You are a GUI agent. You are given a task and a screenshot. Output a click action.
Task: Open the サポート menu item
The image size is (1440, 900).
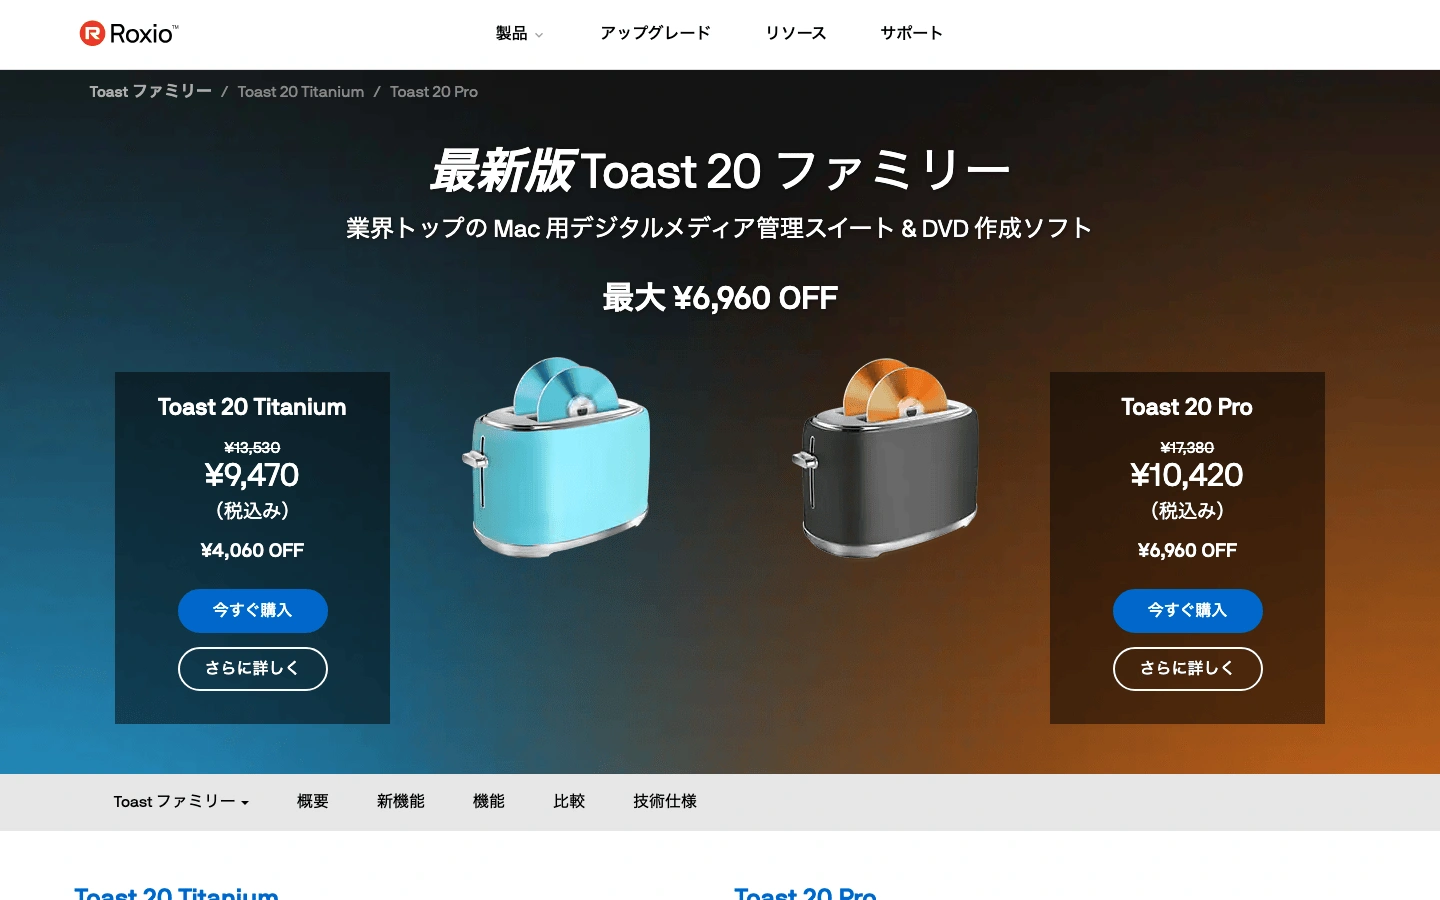911,33
